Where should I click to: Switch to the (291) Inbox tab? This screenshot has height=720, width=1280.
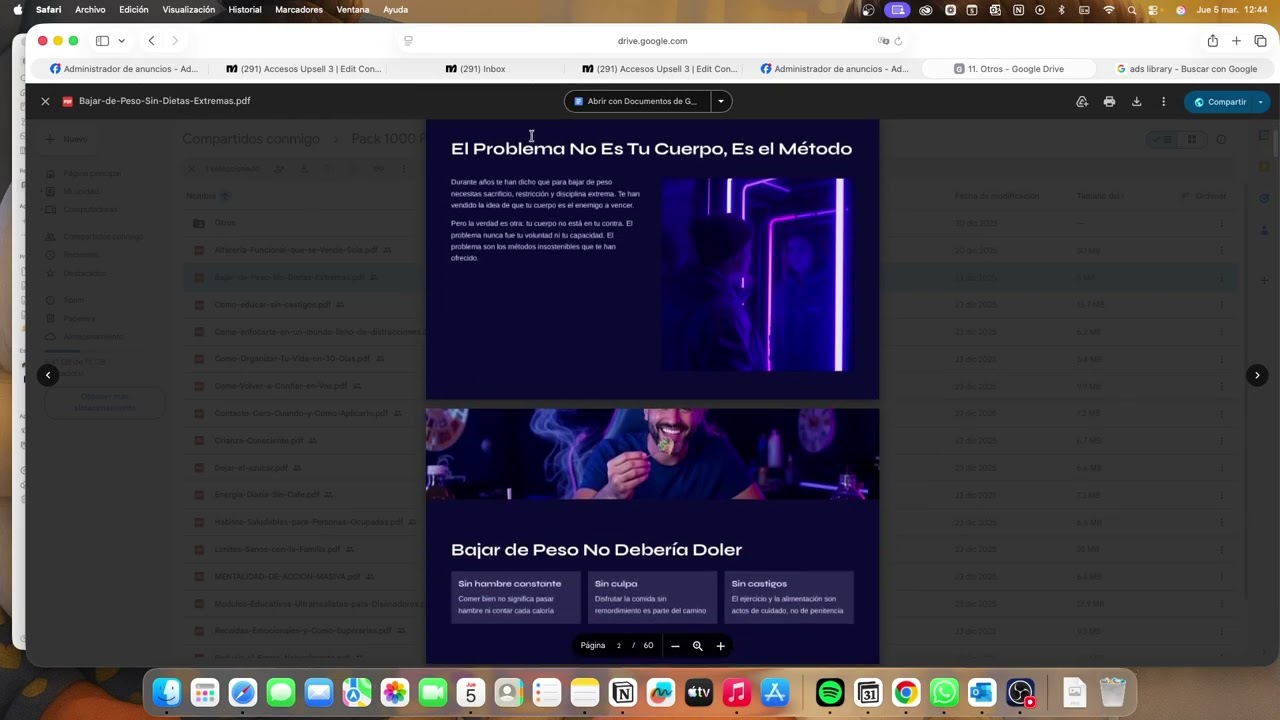pyautogui.click(x=475, y=69)
